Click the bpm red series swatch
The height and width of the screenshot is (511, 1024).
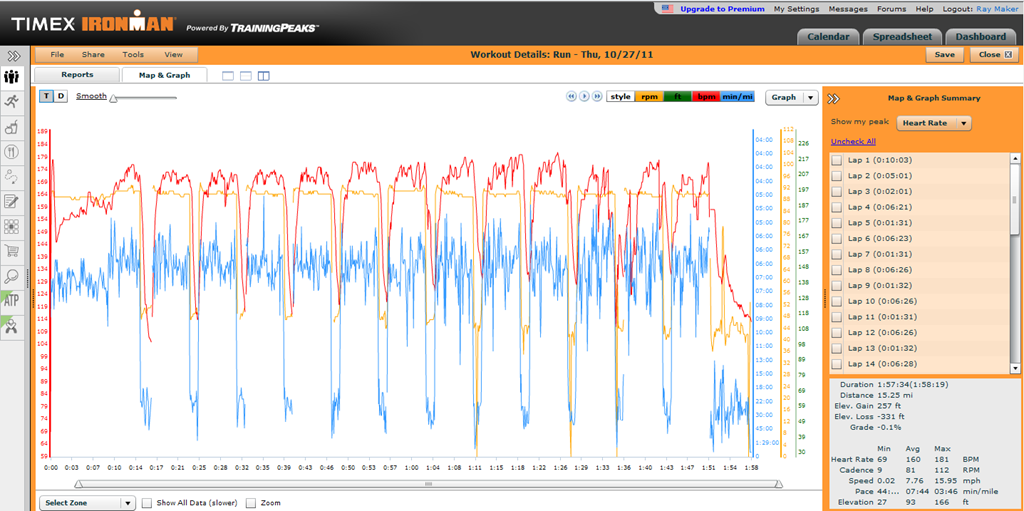point(705,97)
